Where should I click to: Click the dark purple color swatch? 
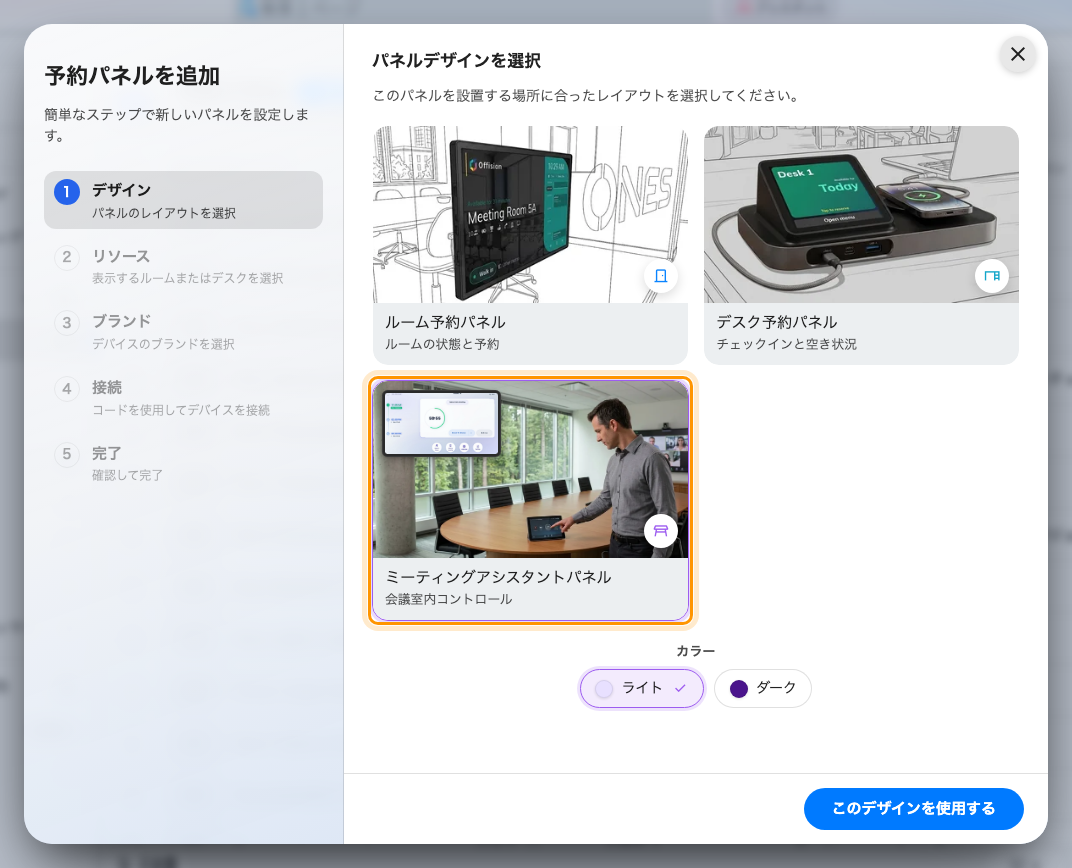(x=738, y=689)
